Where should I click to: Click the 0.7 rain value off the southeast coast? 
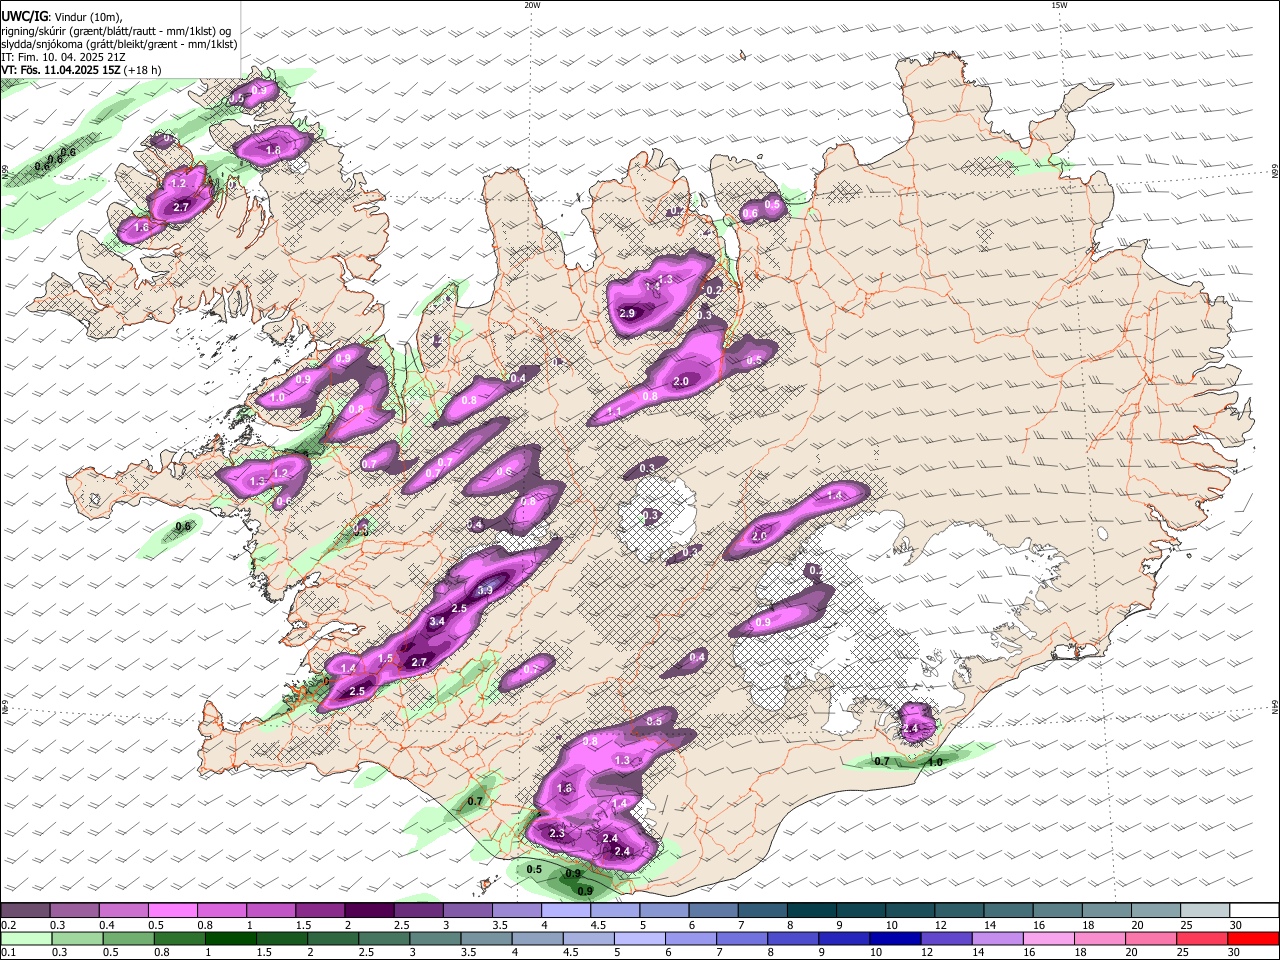(x=882, y=762)
